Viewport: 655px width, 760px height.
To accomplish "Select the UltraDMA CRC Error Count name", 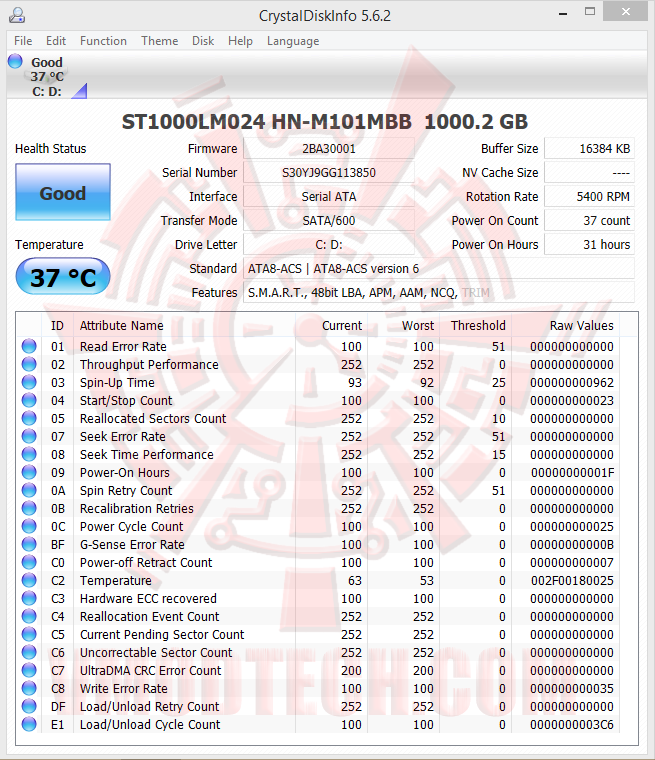I will [x=150, y=670].
